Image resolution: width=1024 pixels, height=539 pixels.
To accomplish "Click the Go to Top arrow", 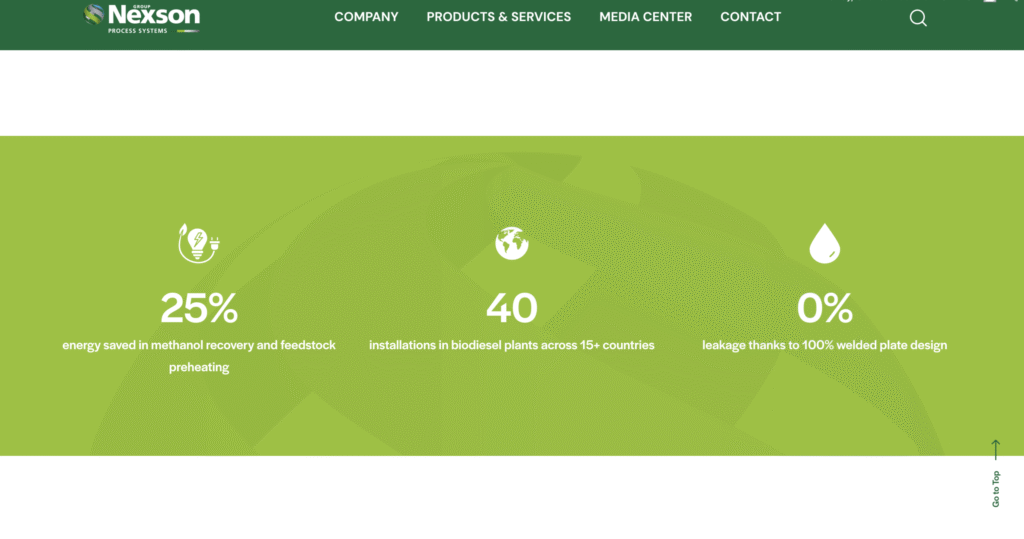I will tap(995, 450).
